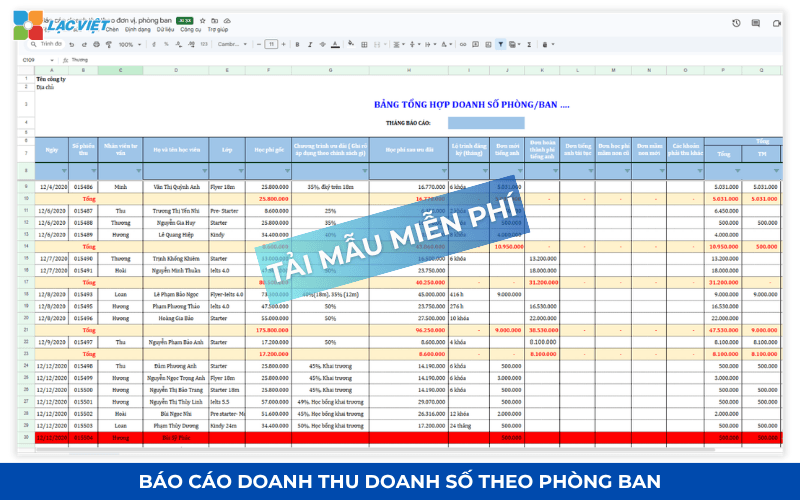Screen dimensions: 800x500
Task: Open the Dữ liệu menu
Action: coord(165,30)
